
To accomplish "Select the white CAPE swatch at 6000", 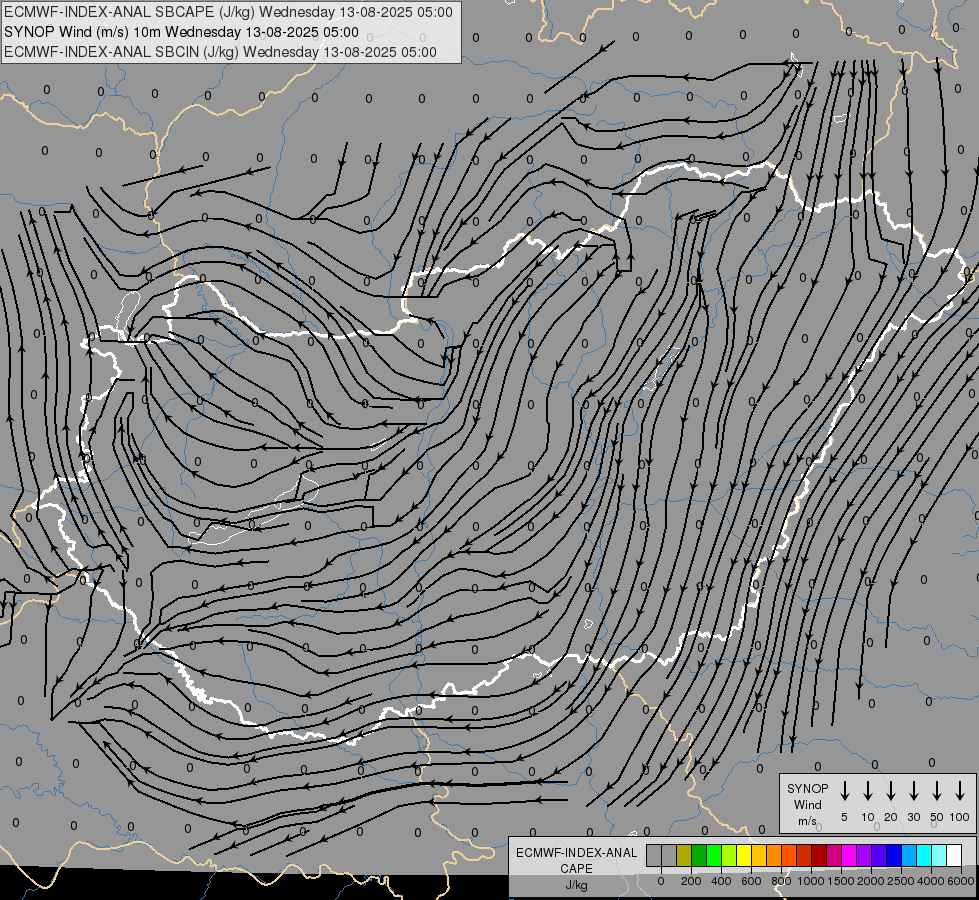I will (x=953, y=855).
